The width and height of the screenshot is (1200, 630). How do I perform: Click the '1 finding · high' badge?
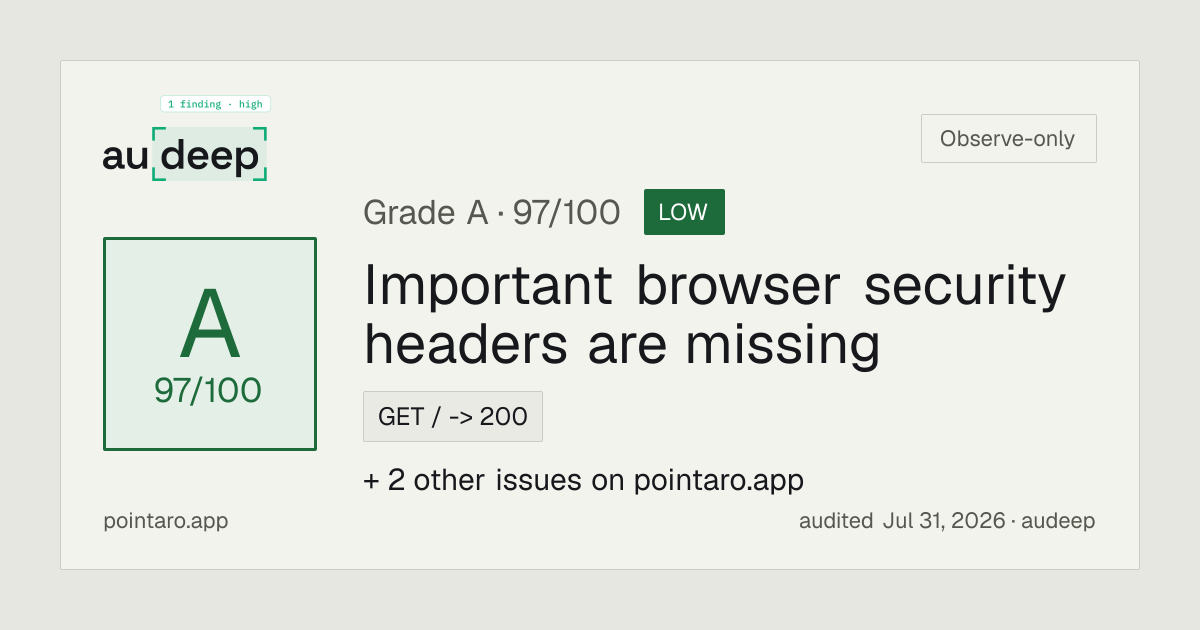[x=215, y=104]
